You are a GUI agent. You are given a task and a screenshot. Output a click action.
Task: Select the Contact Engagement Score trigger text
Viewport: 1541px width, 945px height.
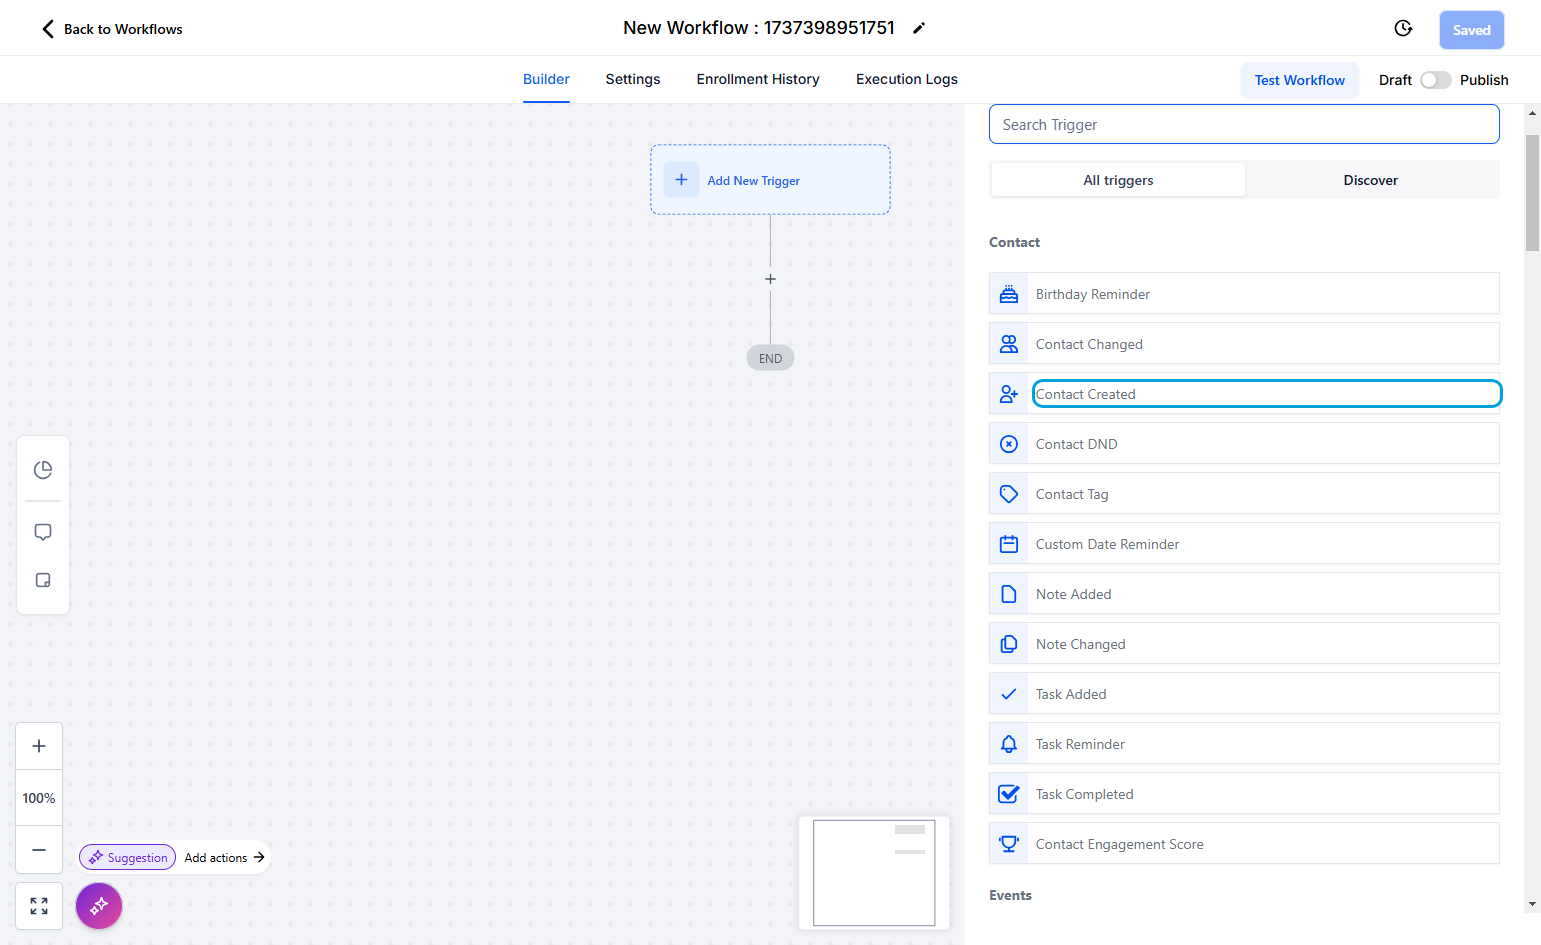pos(1119,844)
